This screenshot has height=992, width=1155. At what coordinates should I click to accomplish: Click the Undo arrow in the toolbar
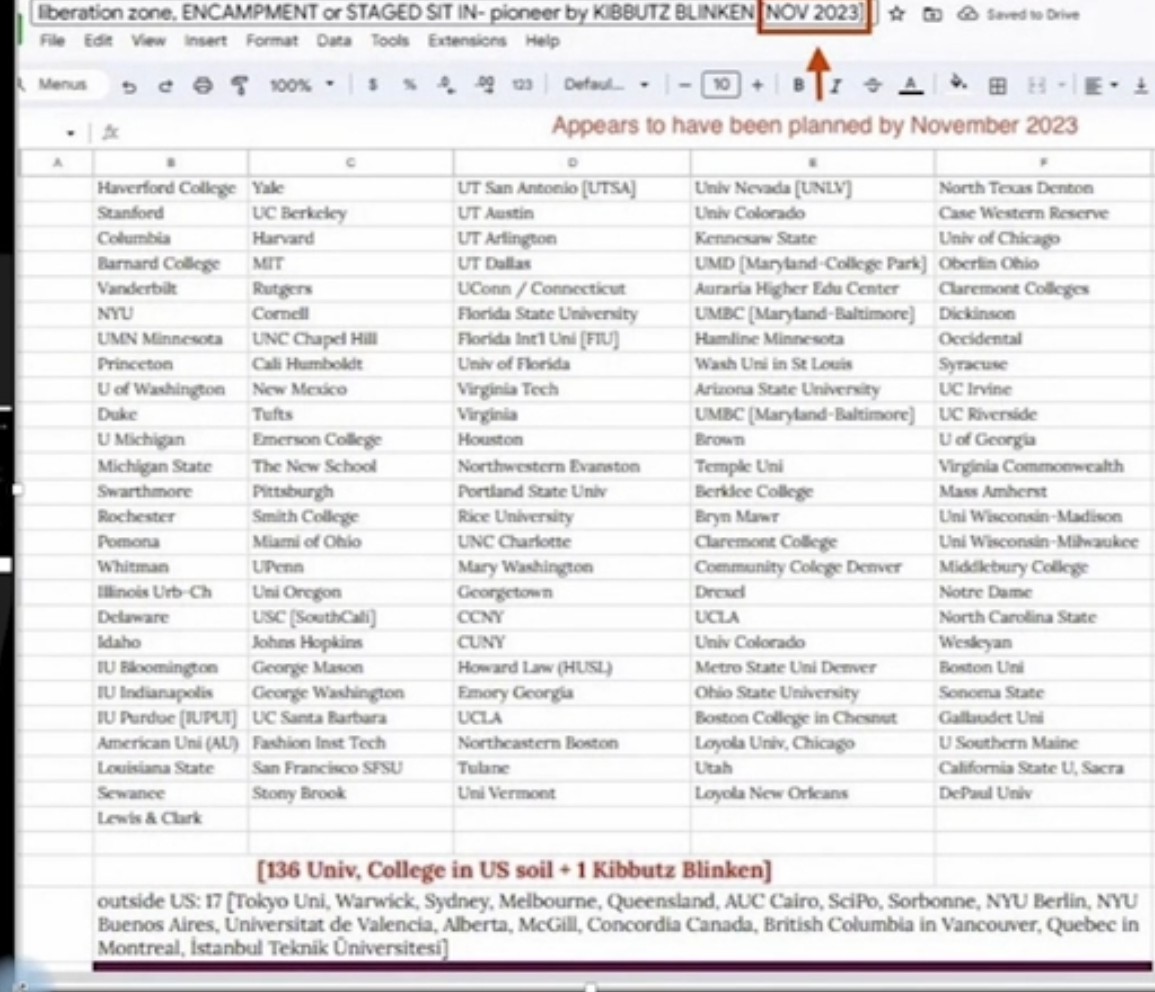(x=129, y=86)
